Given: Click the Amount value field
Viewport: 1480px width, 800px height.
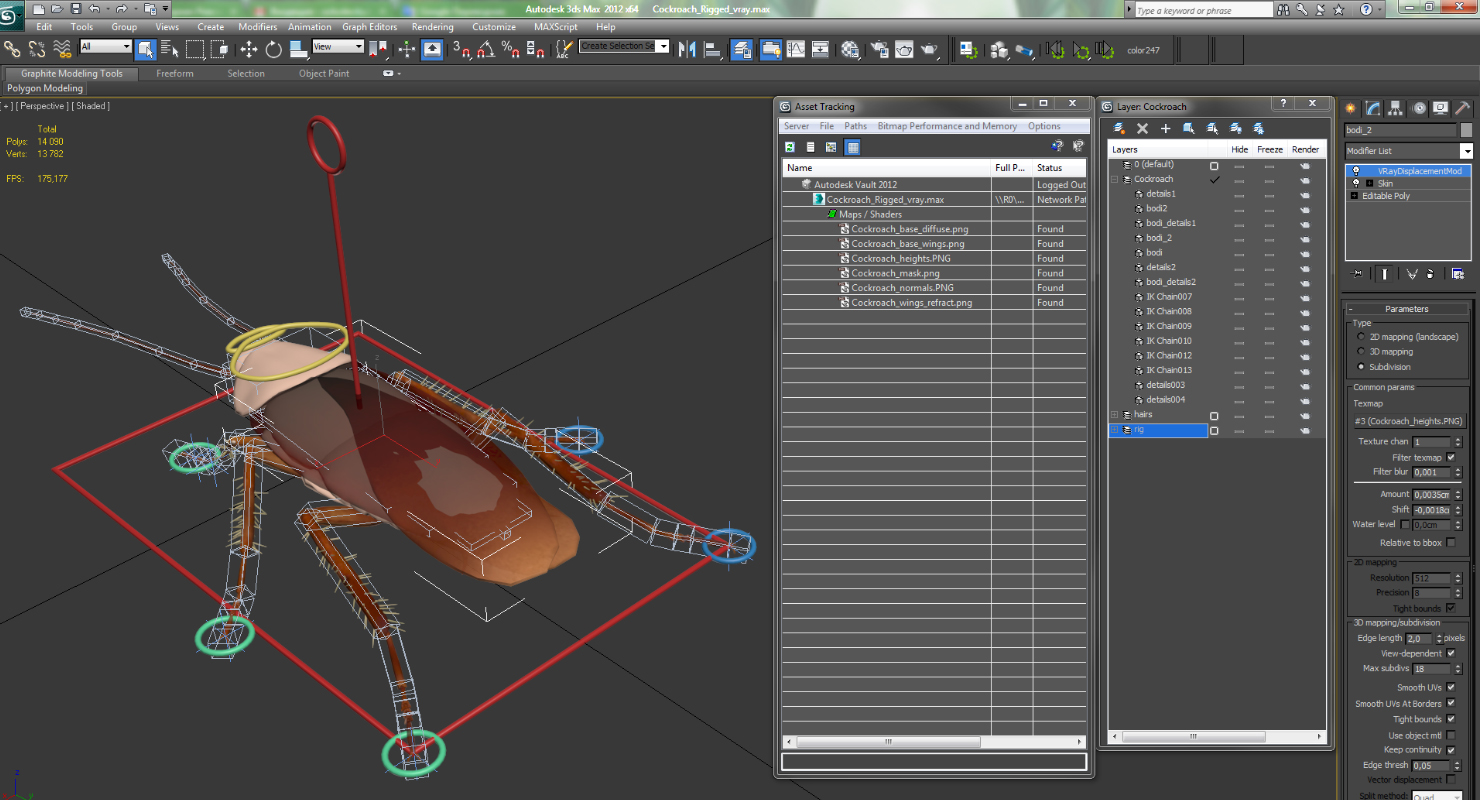Looking at the screenshot, I should [1431, 494].
